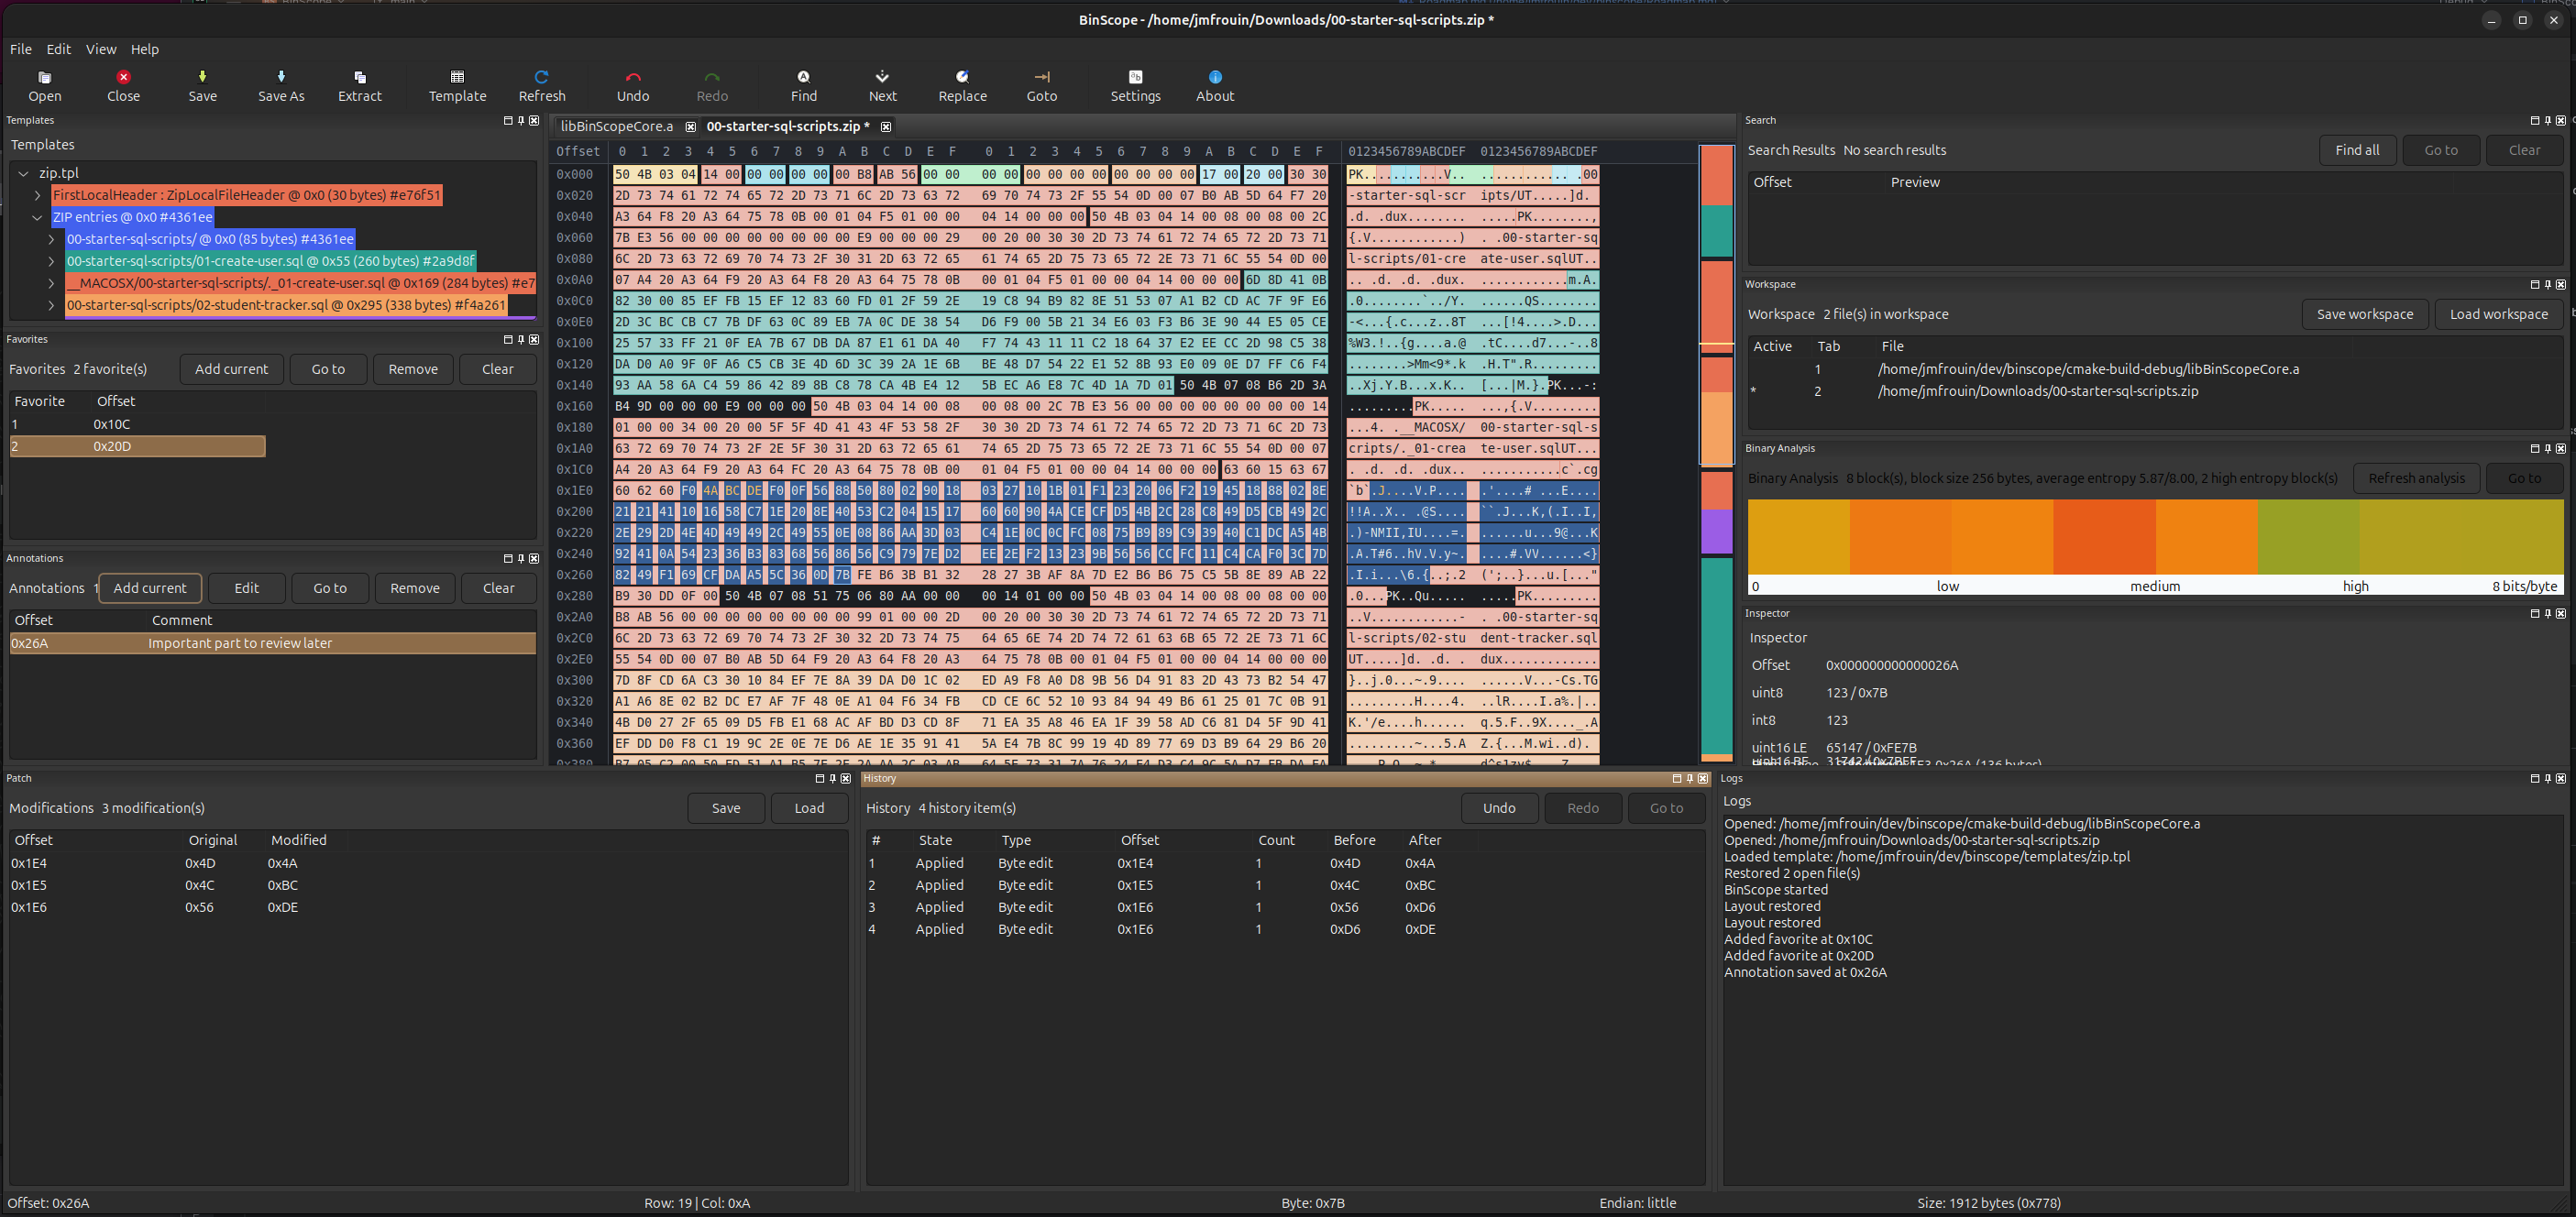Select the patch row at offset 0x1E5

click(x=428, y=885)
